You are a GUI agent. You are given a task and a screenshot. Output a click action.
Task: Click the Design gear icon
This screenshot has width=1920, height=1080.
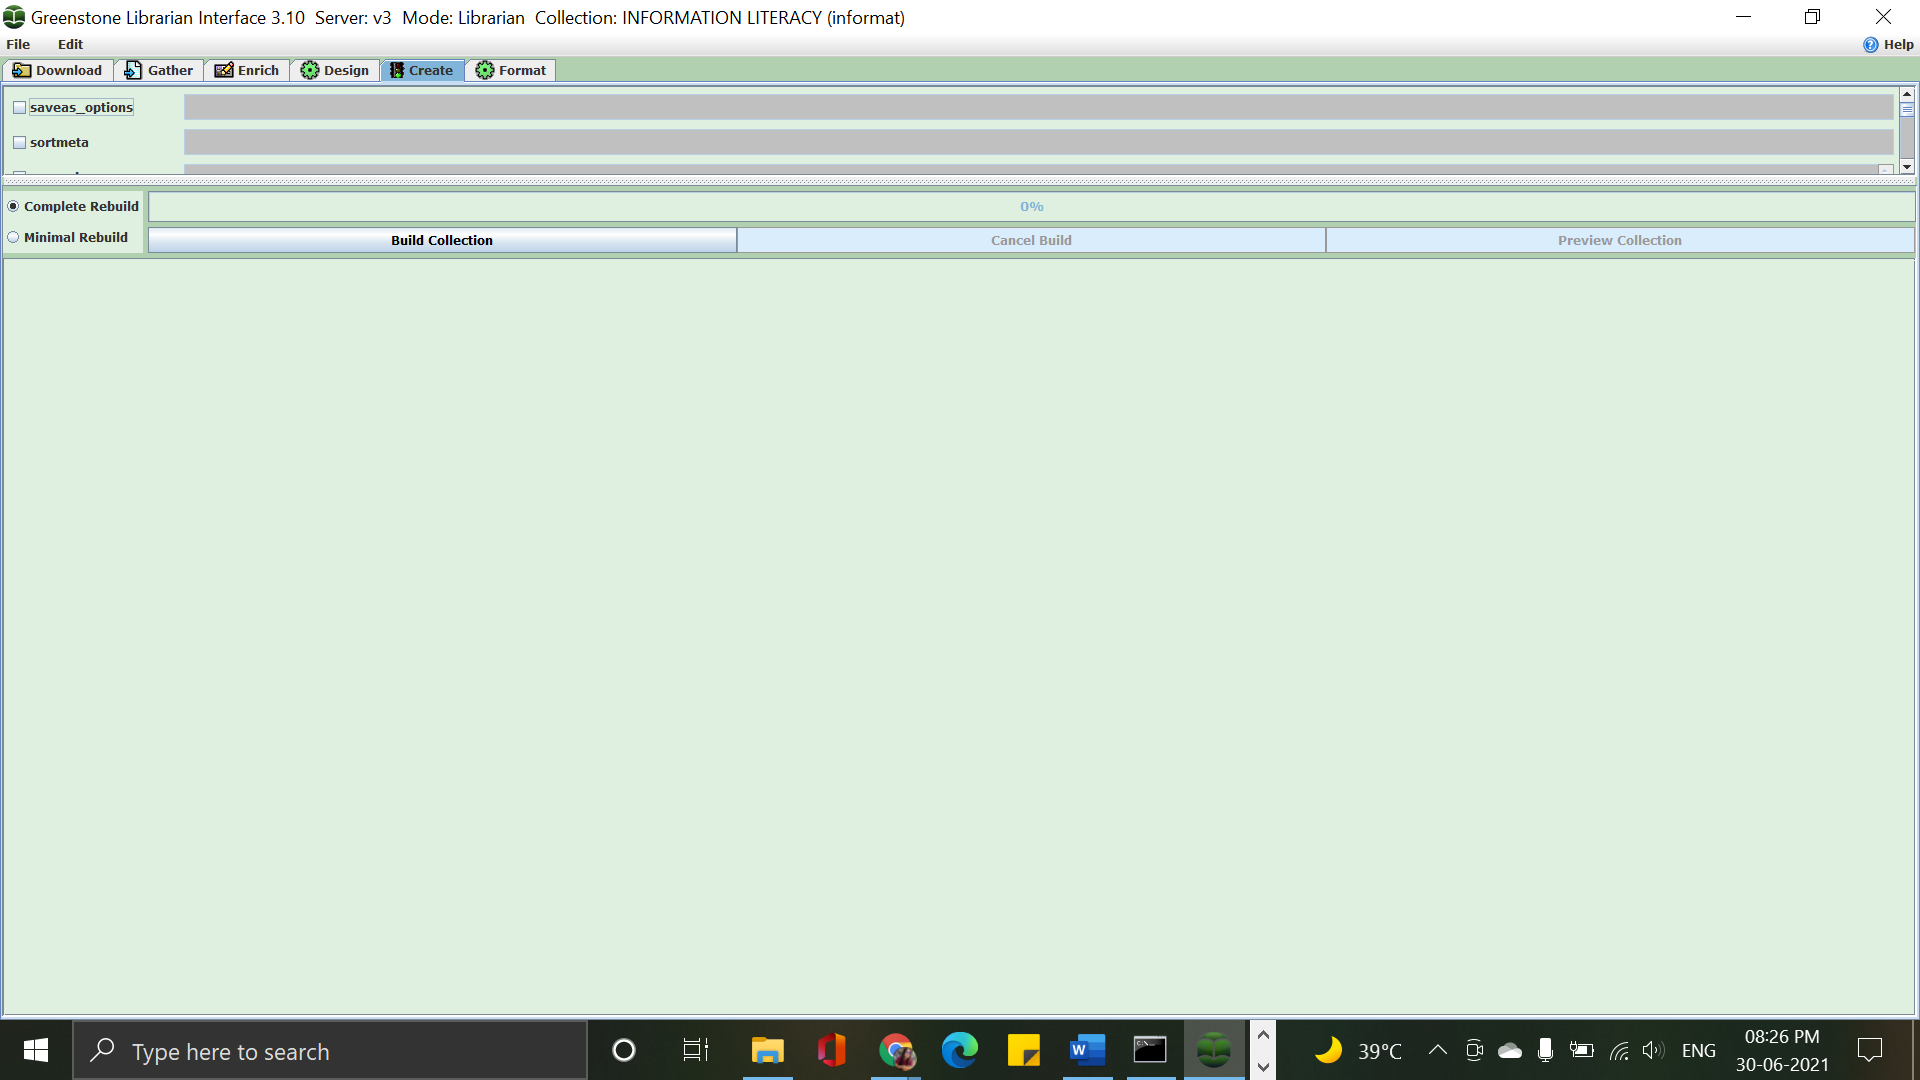click(310, 70)
